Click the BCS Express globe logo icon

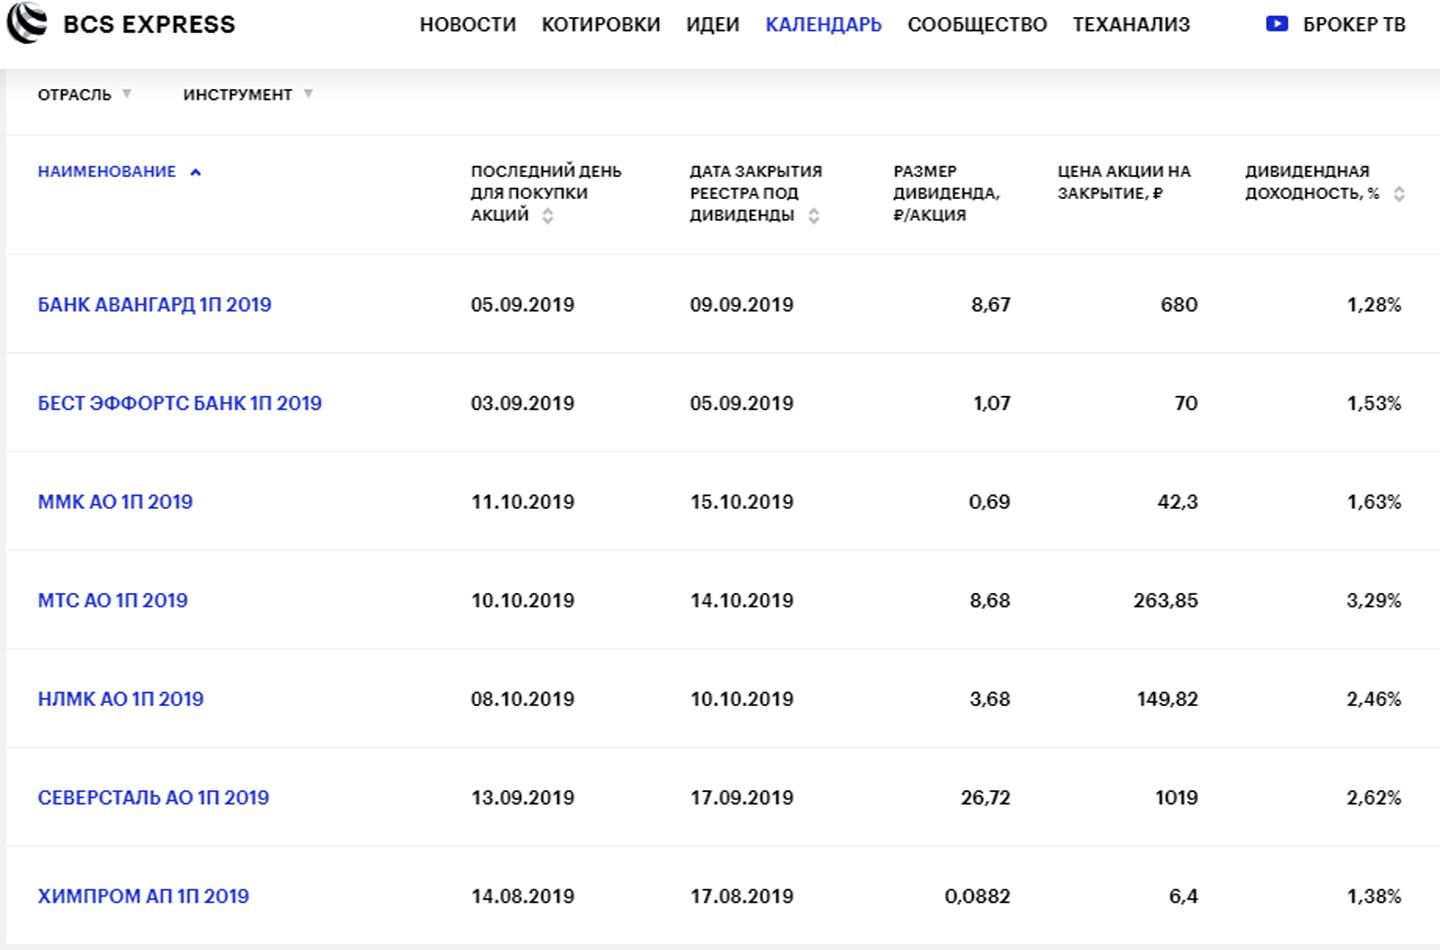pyautogui.click(x=27, y=24)
